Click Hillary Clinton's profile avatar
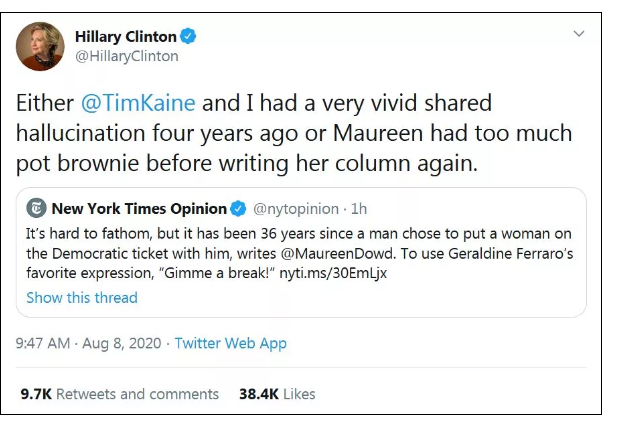 [x=40, y=46]
